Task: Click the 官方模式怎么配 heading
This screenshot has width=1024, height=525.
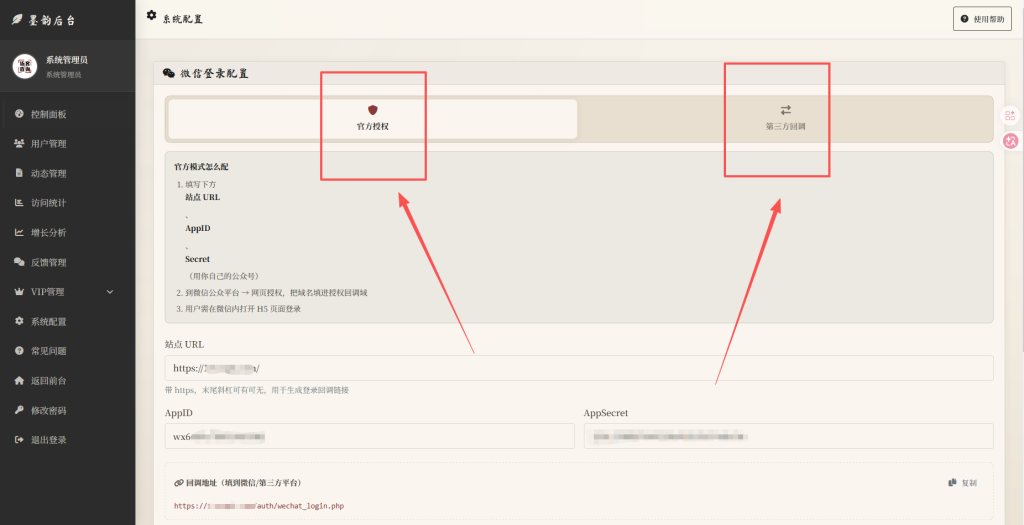Action: (x=201, y=167)
